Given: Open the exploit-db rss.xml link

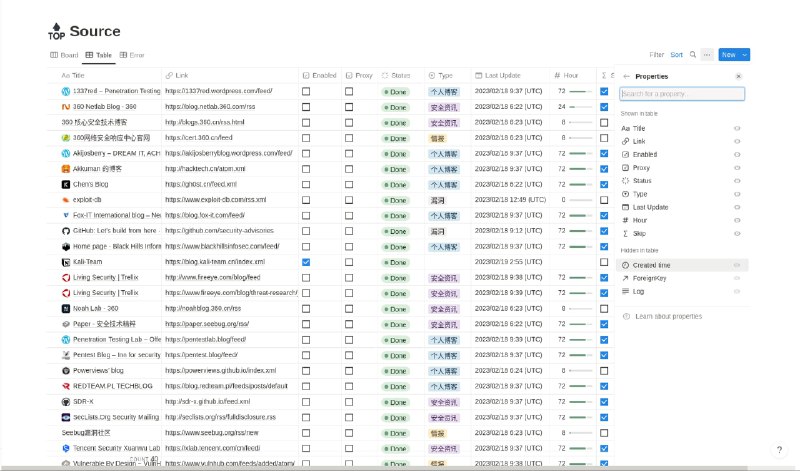Looking at the screenshot, I should coord(215,200).
